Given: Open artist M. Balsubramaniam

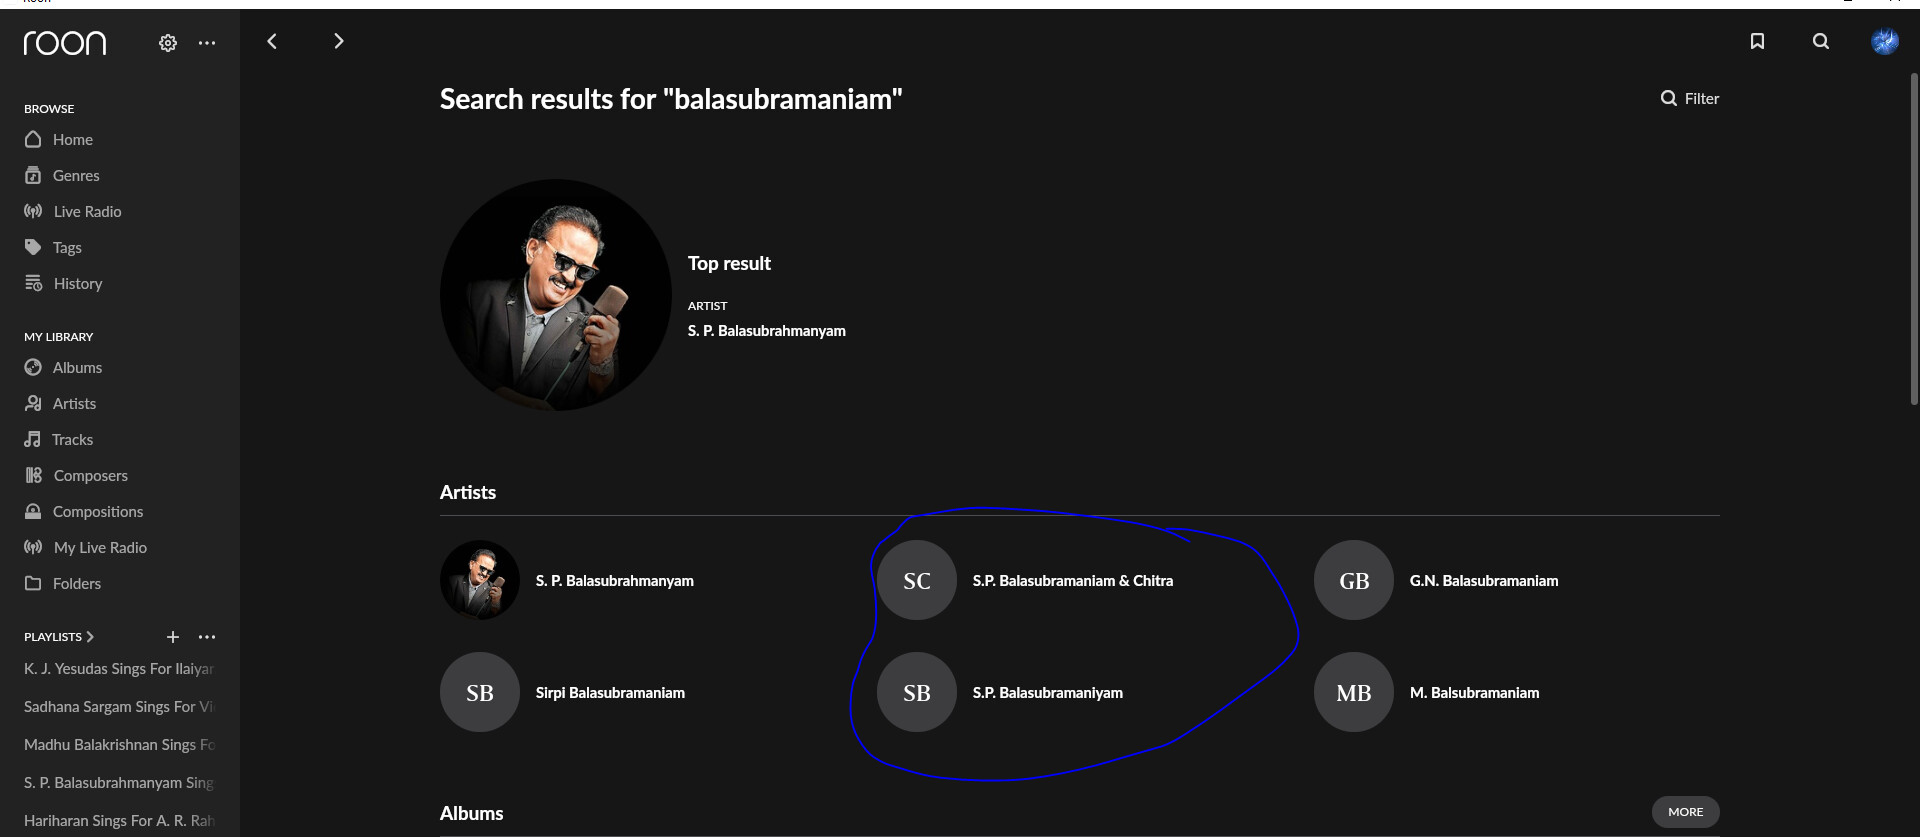Looking at the screenshot, I should tap(1474, 693).
